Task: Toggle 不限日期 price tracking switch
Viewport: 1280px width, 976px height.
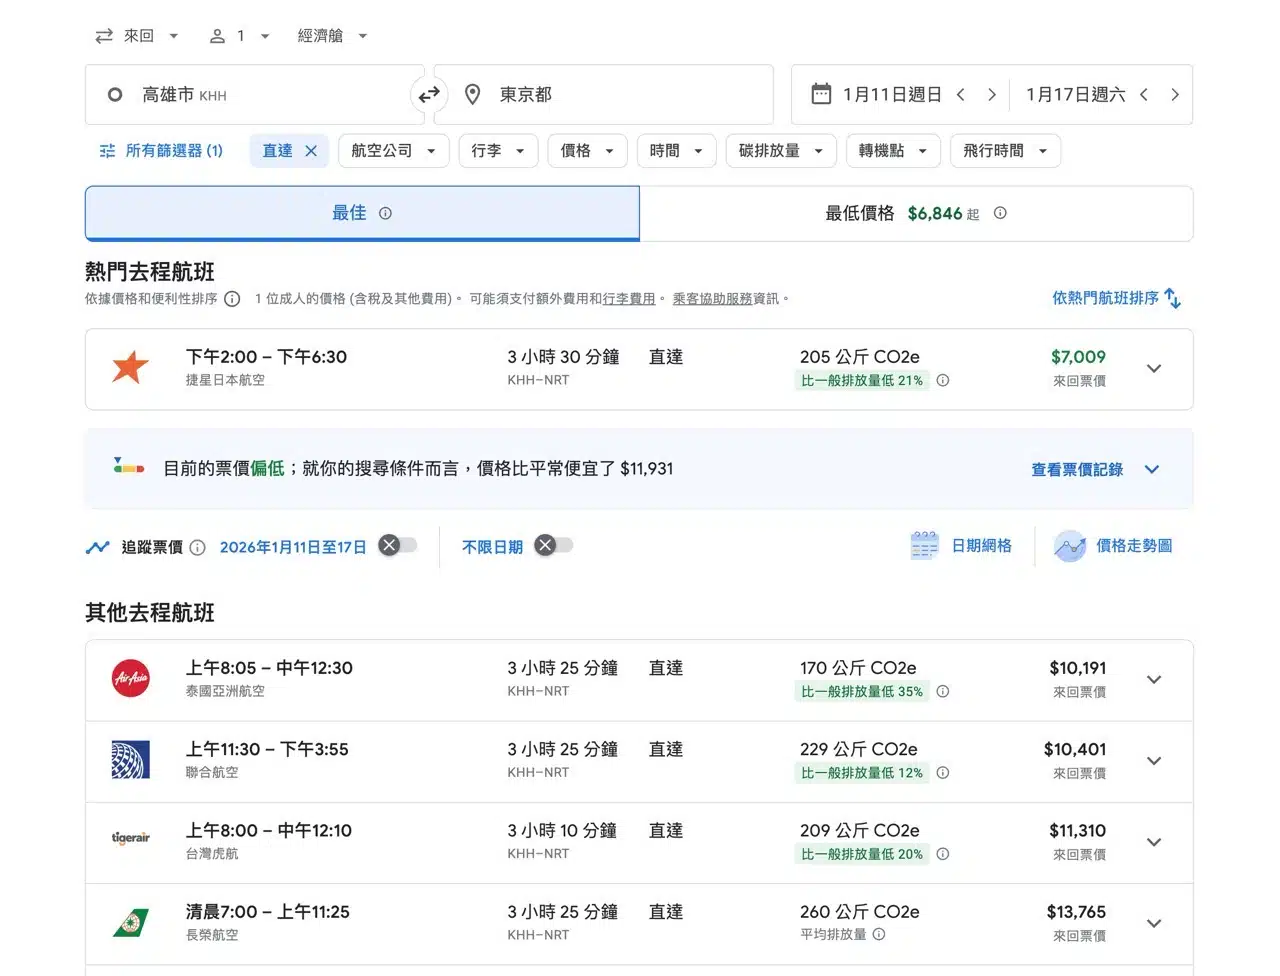Action: [553, 545]
